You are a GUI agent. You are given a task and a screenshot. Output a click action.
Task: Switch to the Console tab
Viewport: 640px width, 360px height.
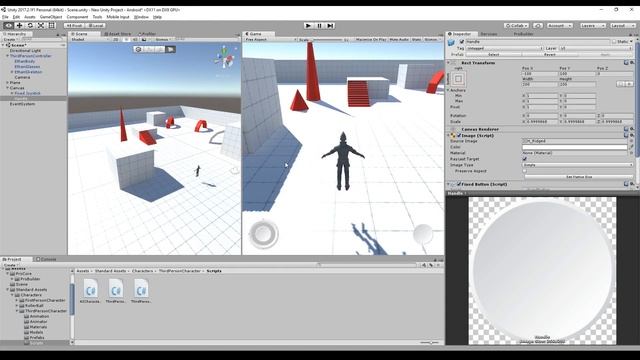[46, 259]
